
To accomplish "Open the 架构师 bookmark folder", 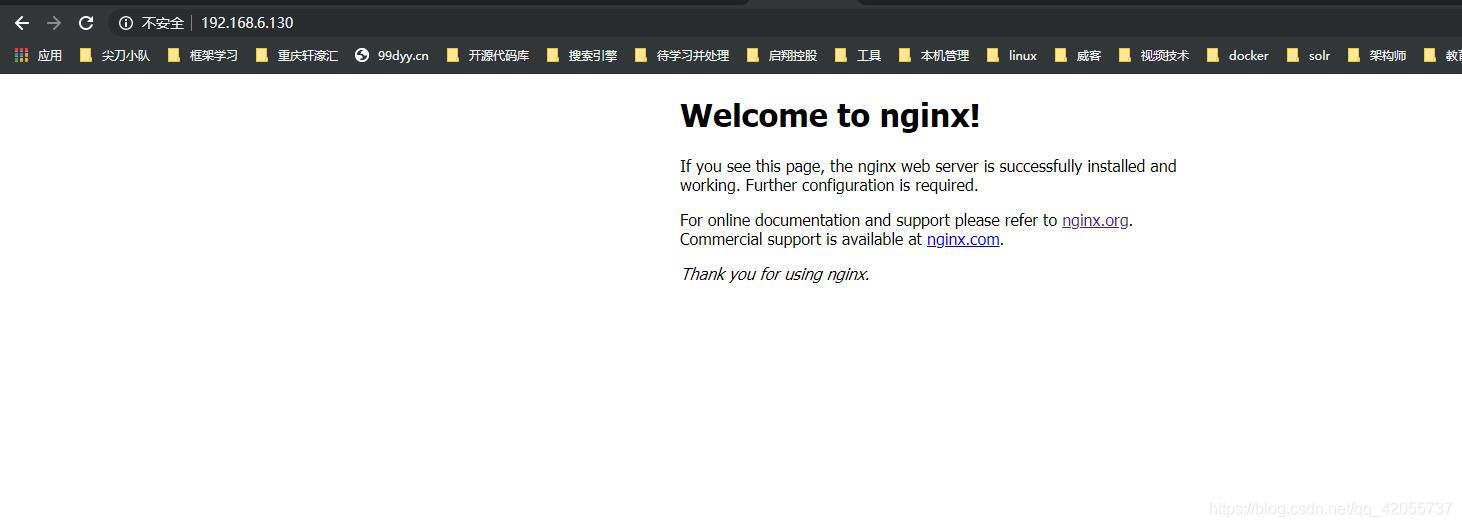I will 1377,56.
